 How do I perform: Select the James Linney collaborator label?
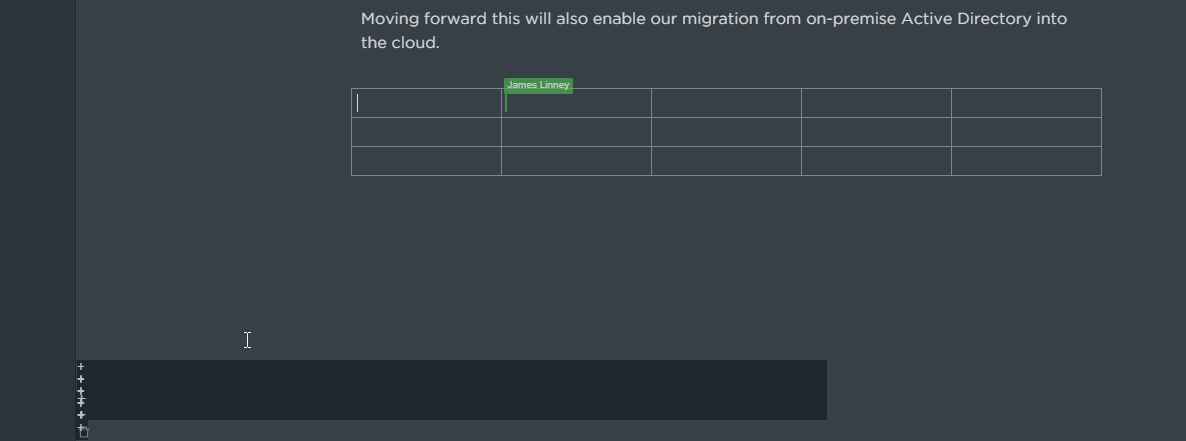pos(539,85)
